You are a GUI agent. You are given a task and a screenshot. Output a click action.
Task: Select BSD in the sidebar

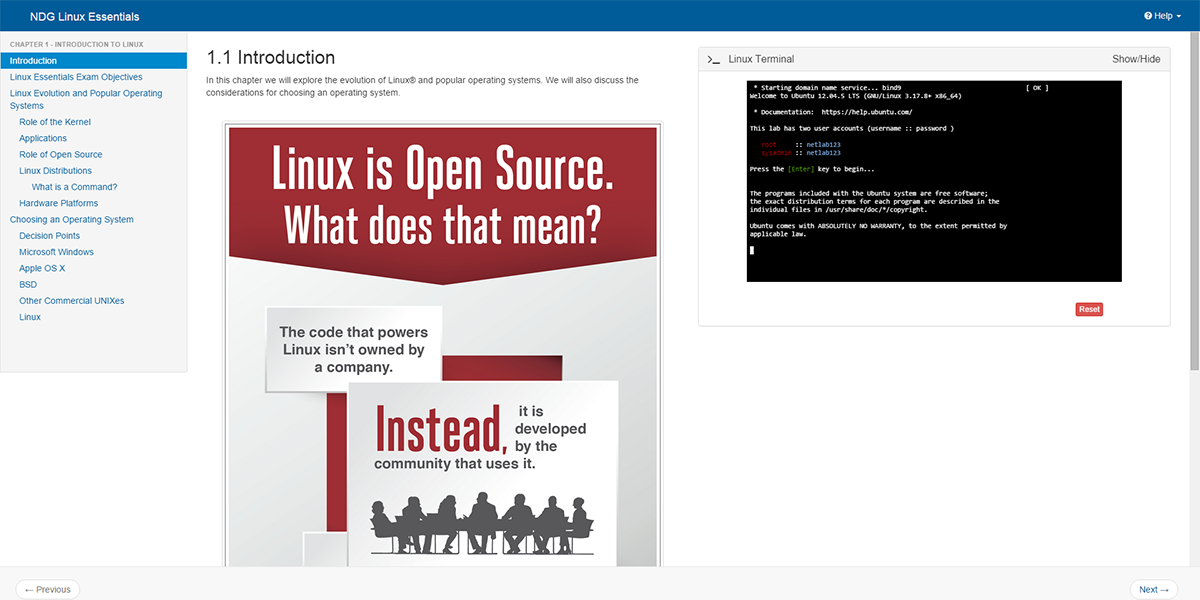[28, 284]
